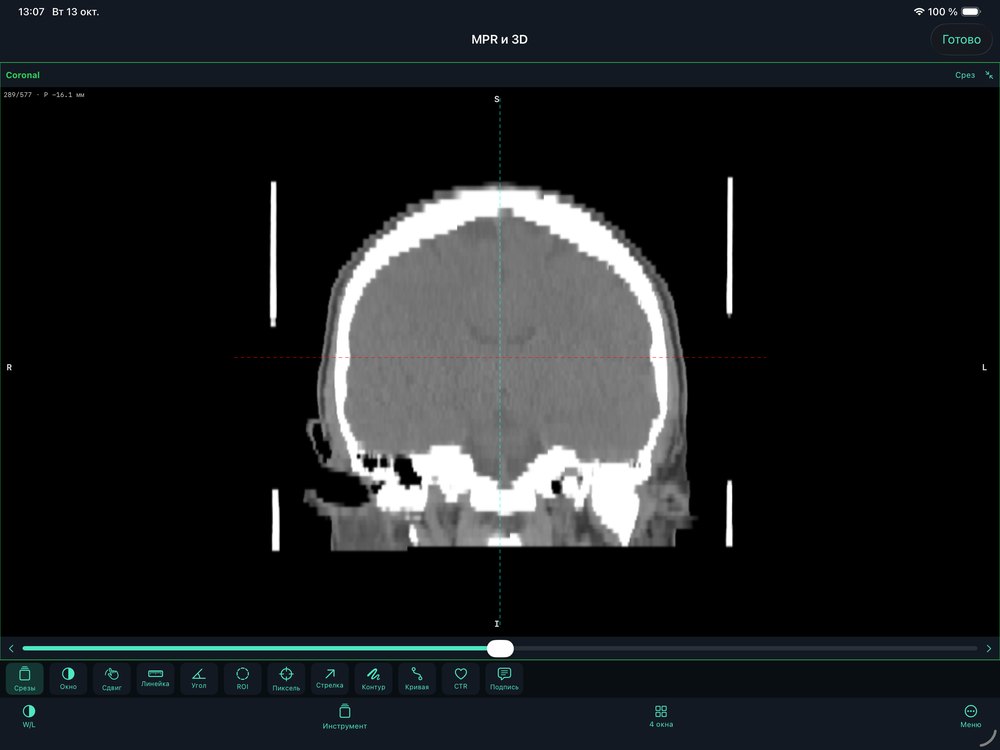Click the L orientation marker

984,367
